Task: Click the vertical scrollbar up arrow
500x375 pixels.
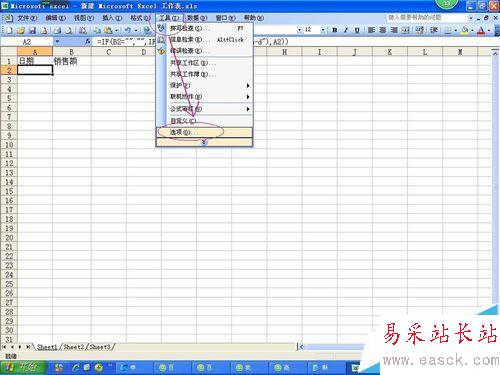Action: 495,53
